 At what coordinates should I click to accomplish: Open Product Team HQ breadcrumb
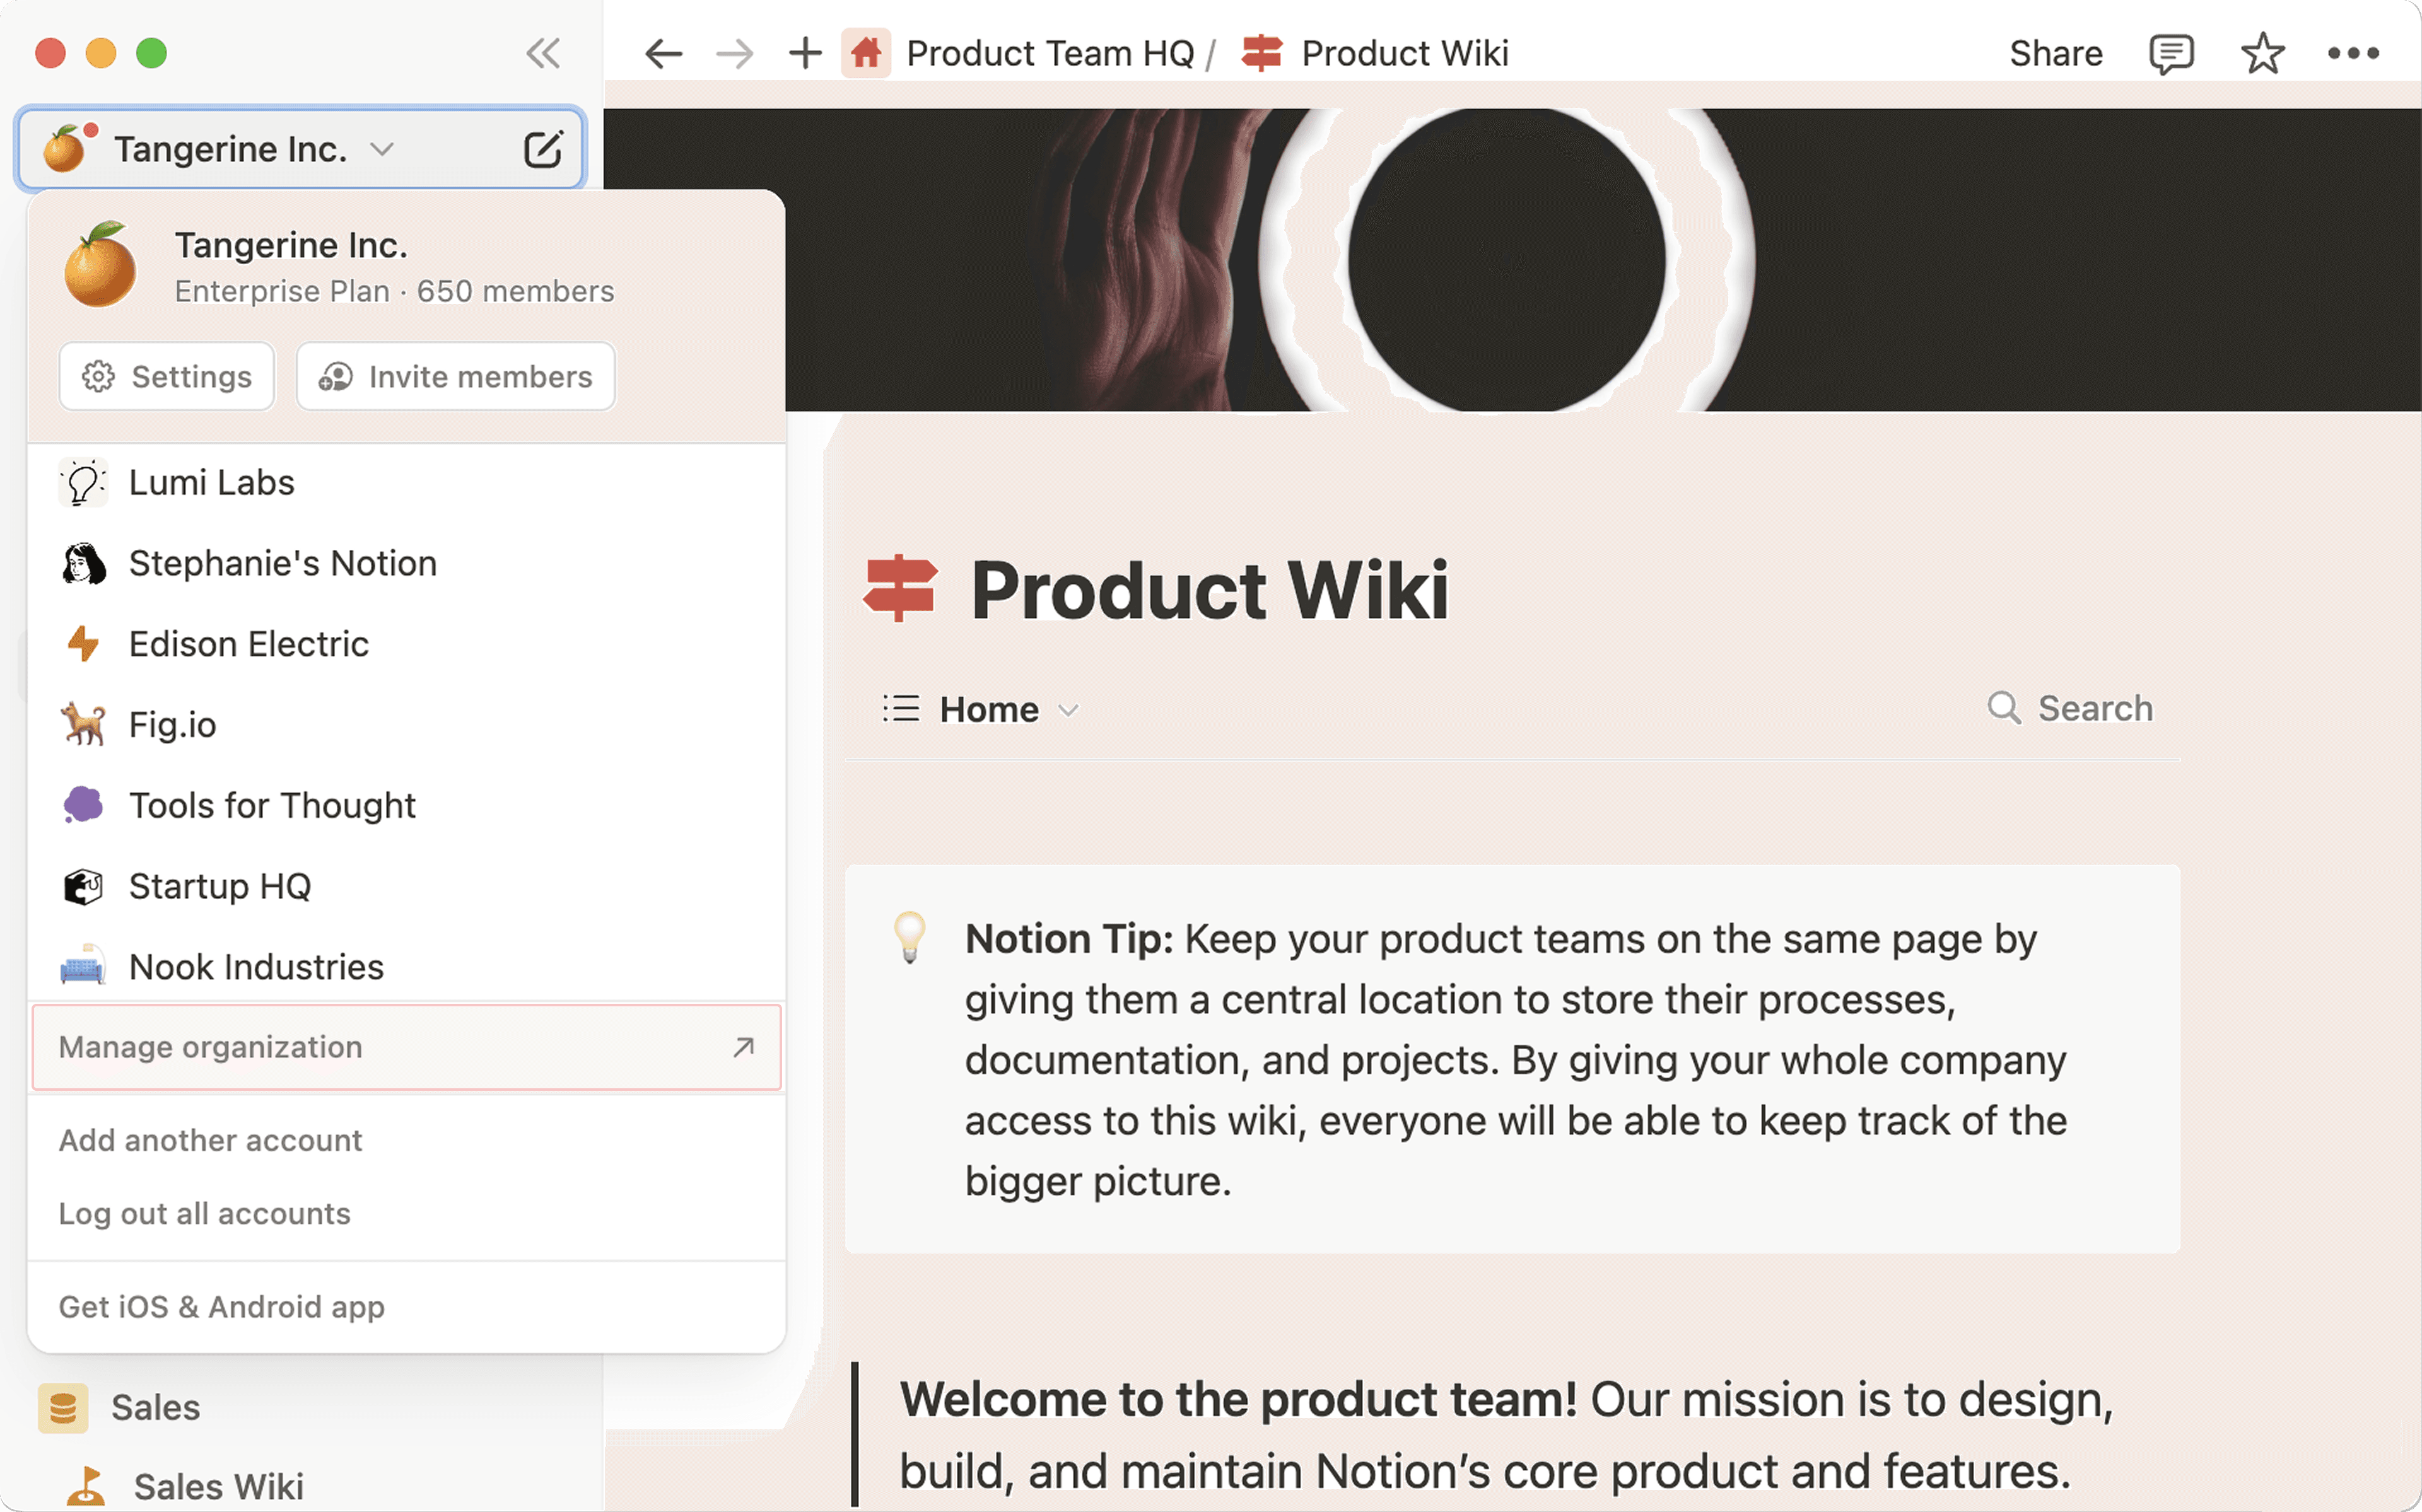click(1049, 53)
